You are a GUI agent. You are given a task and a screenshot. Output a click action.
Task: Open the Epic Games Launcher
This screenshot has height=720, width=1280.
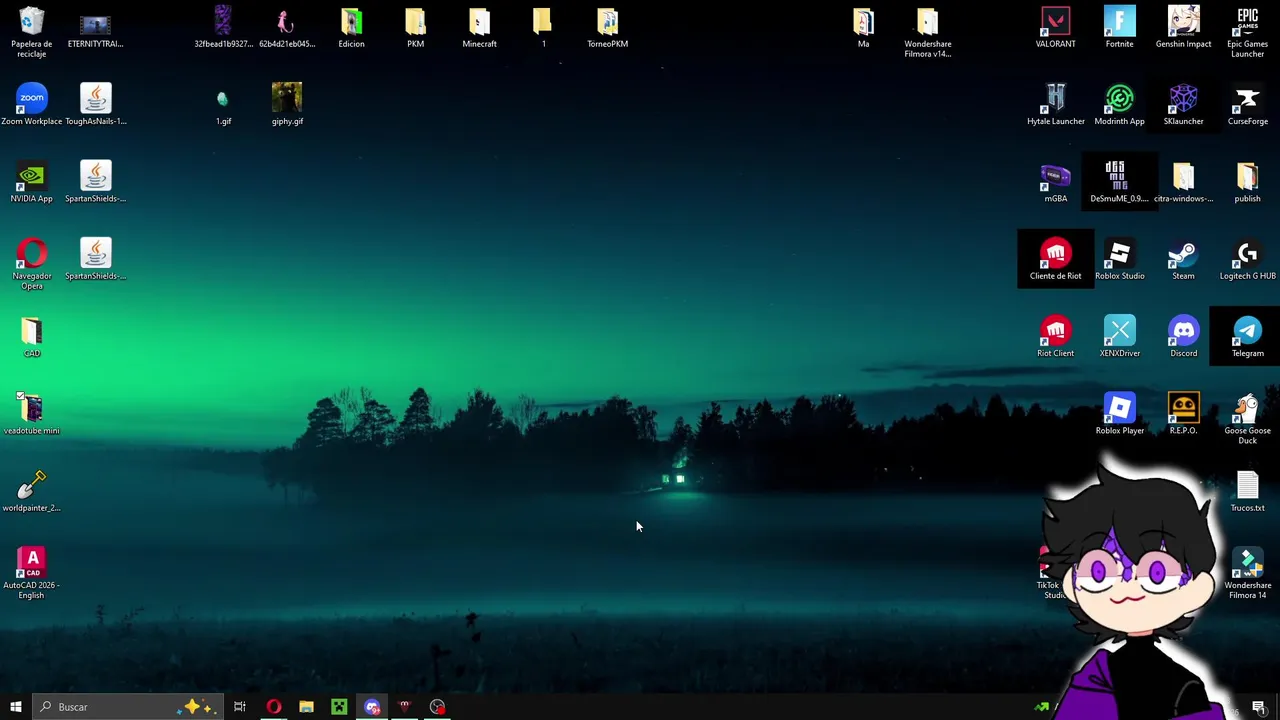coord(1247,32)
